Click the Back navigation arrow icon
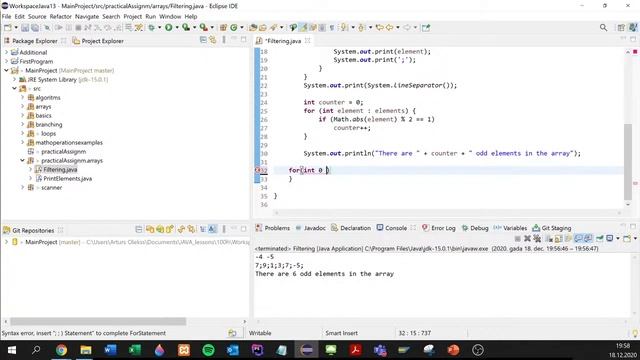The image size is (640, 360). pos(389,27)
